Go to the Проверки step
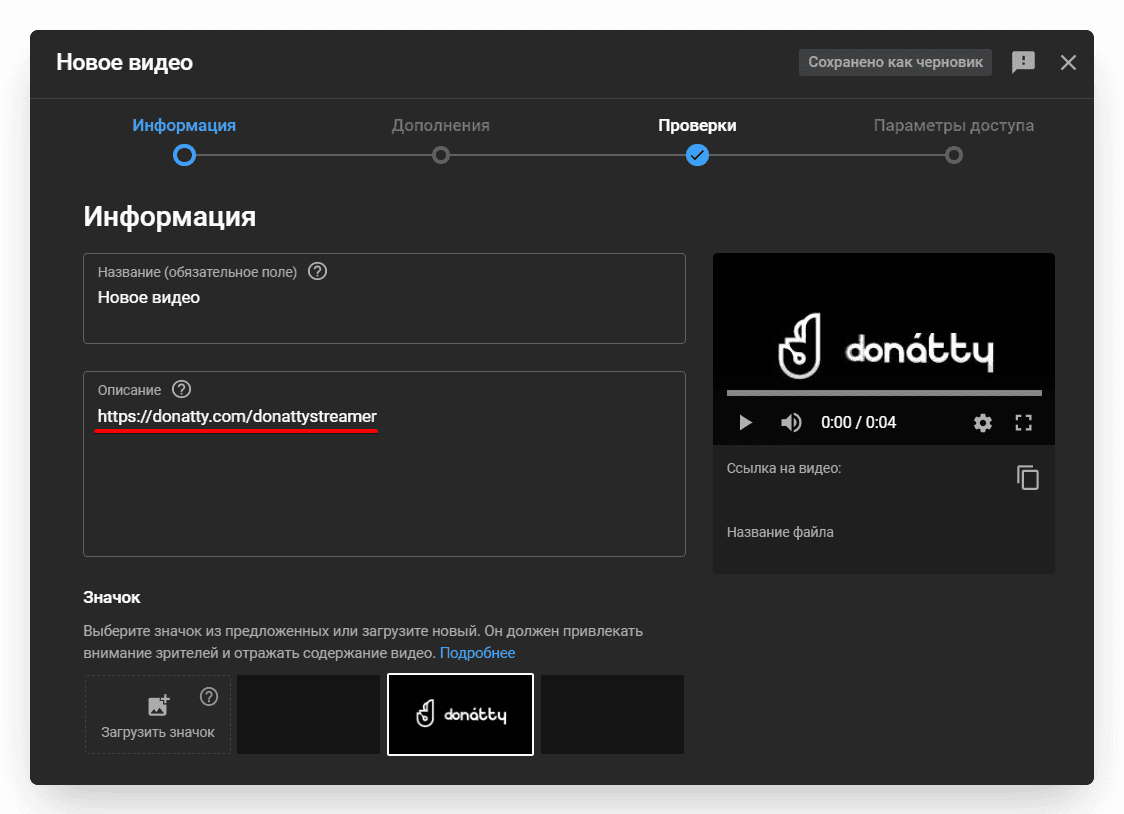This screenshot has height=814, width=1124. [x=697, y=125]
